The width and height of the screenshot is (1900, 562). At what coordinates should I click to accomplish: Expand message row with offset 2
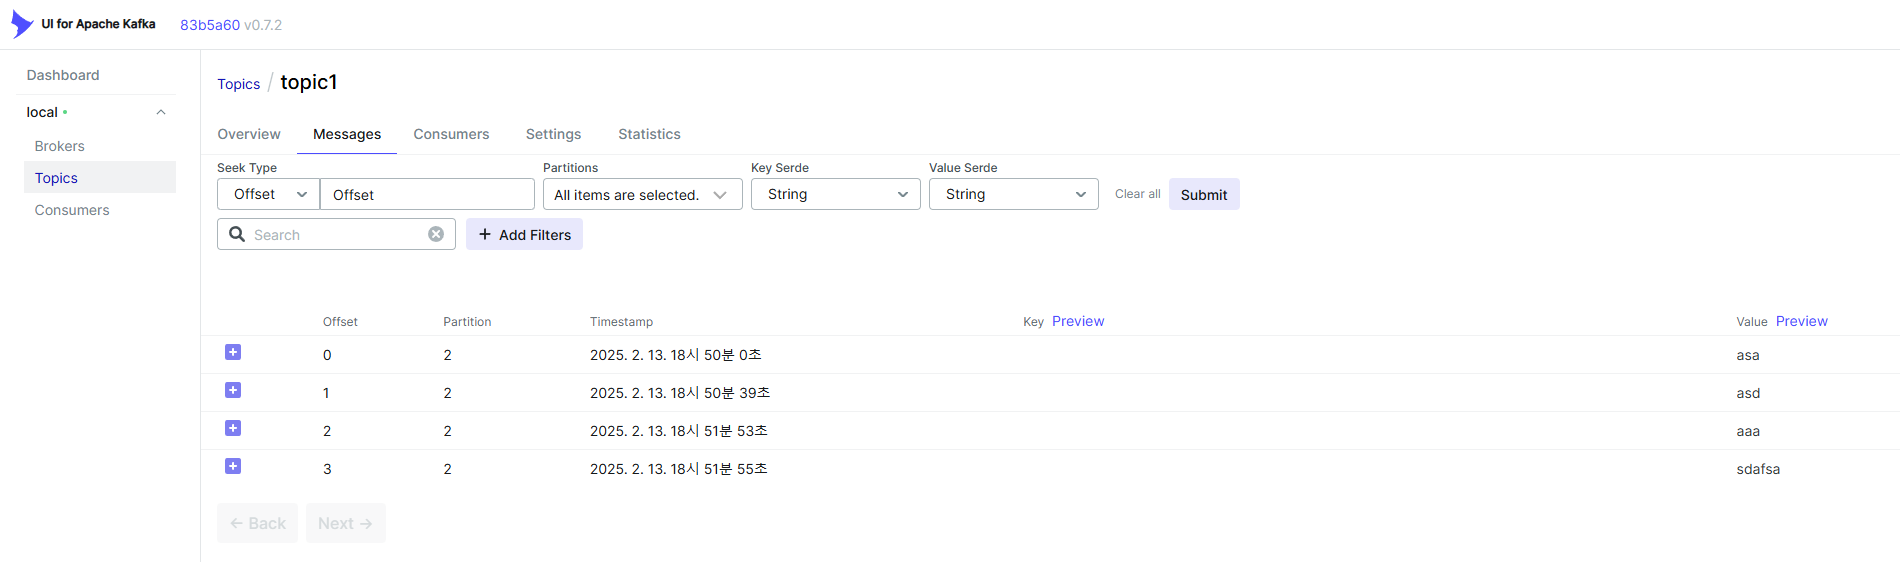click(233, 428)
